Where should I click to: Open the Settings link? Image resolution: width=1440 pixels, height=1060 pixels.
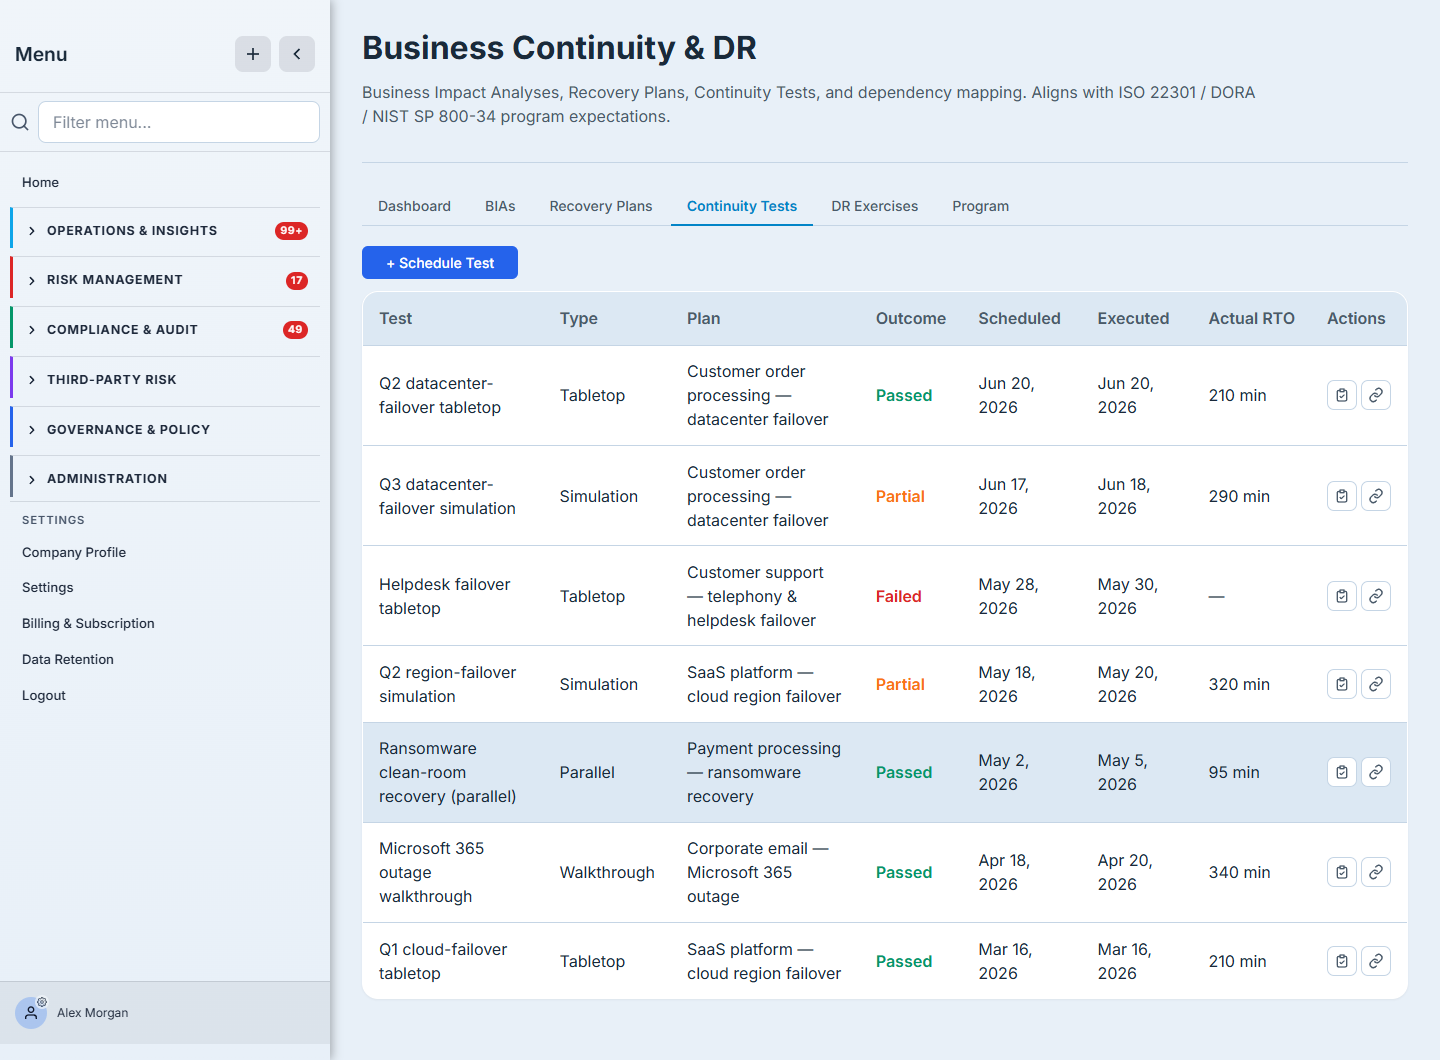48,587
